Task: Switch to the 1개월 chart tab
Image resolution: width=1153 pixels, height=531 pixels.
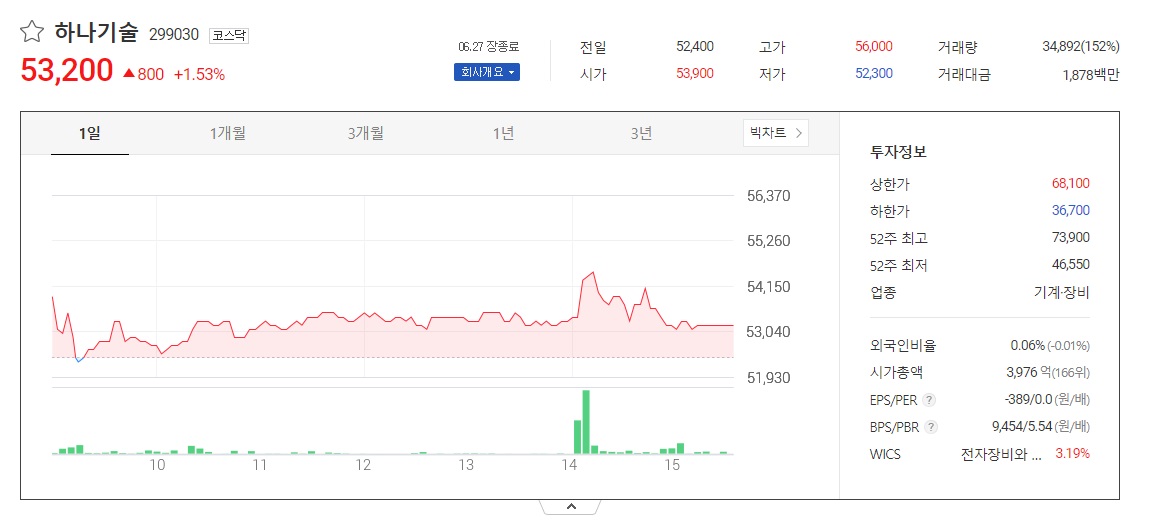Action: click(227, 133)
